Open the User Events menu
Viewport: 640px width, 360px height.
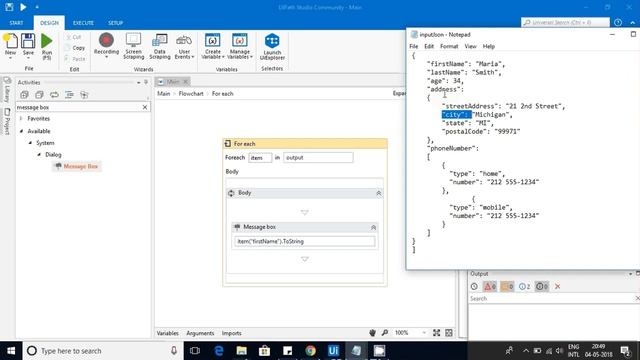click(184, 46)
